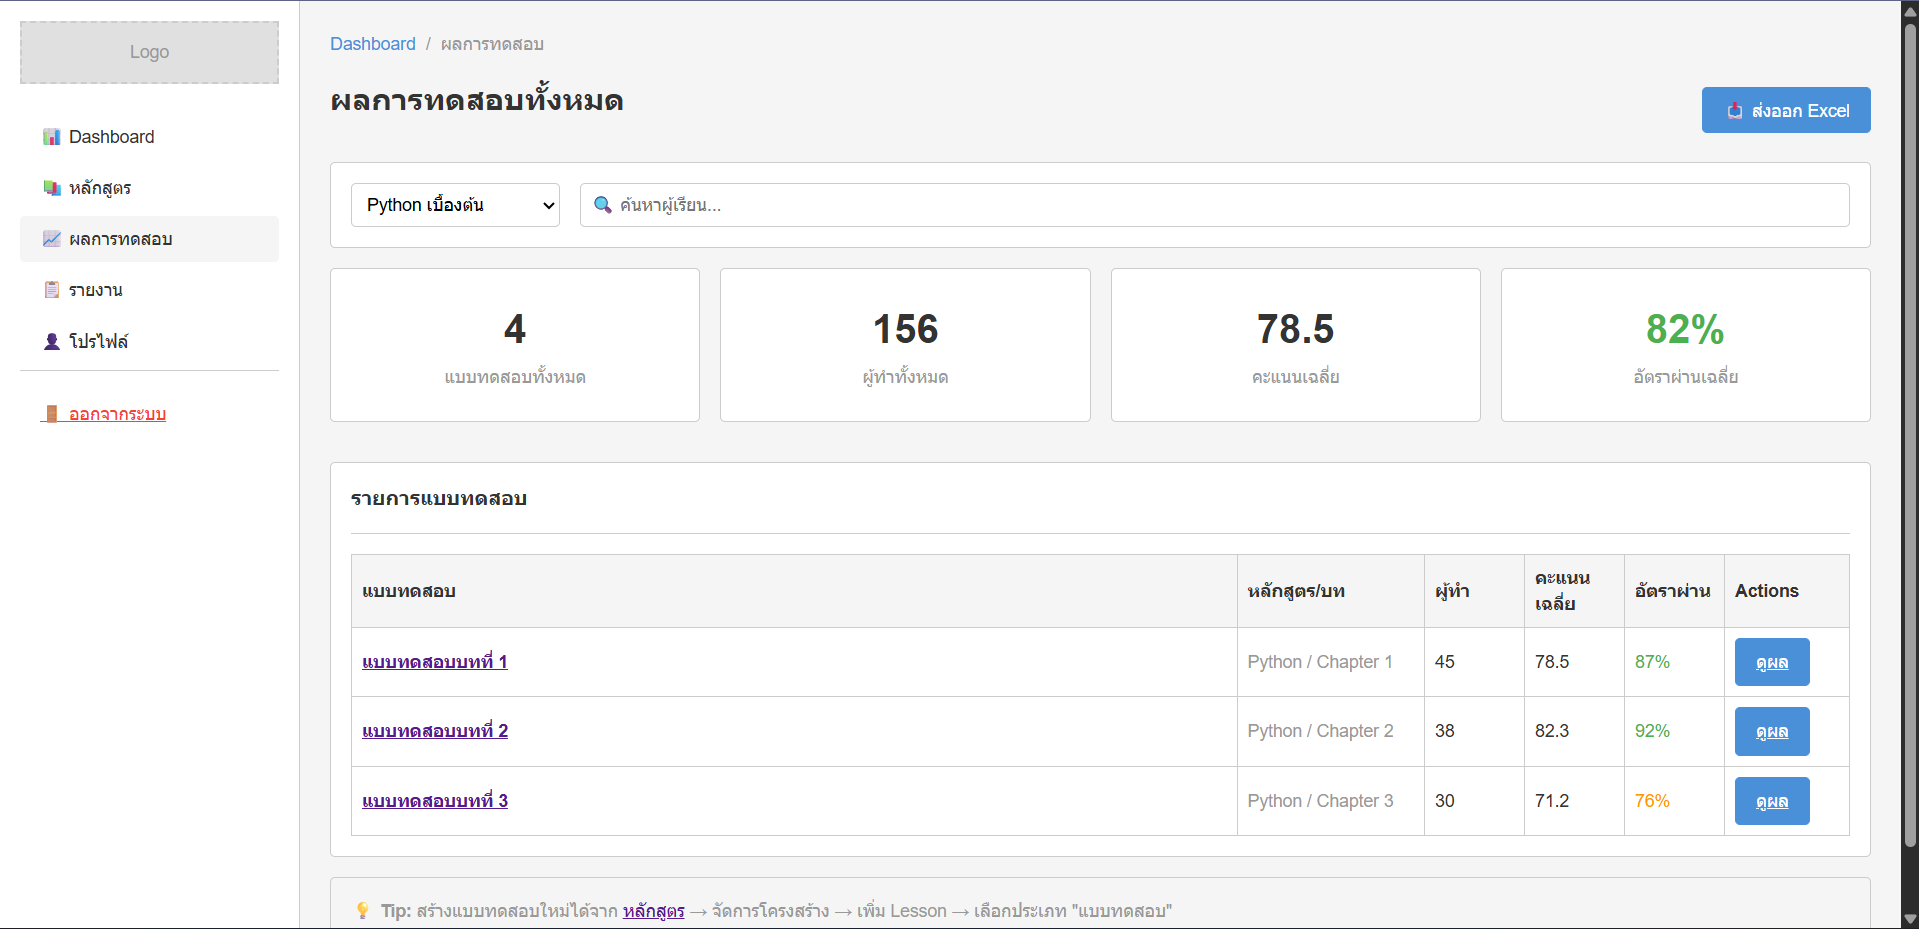View results for แบบทดสอบบทที่ 3
The height and width of the screenshot is (929, 1919).
(1771, 801)
